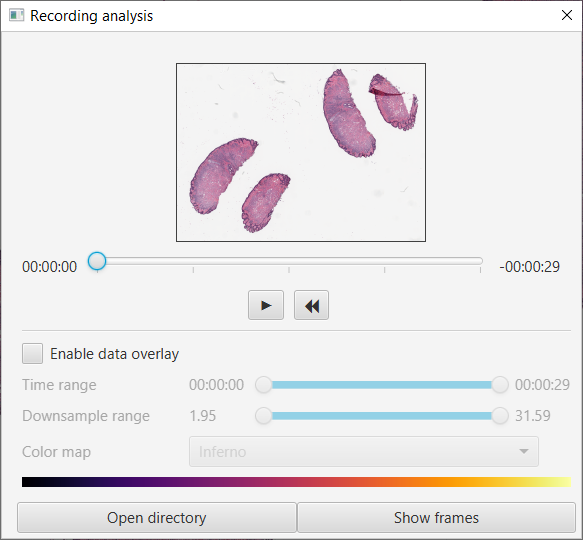Click the Open directory button
This screenshot has height=540, width=583.
pos(157,518)
